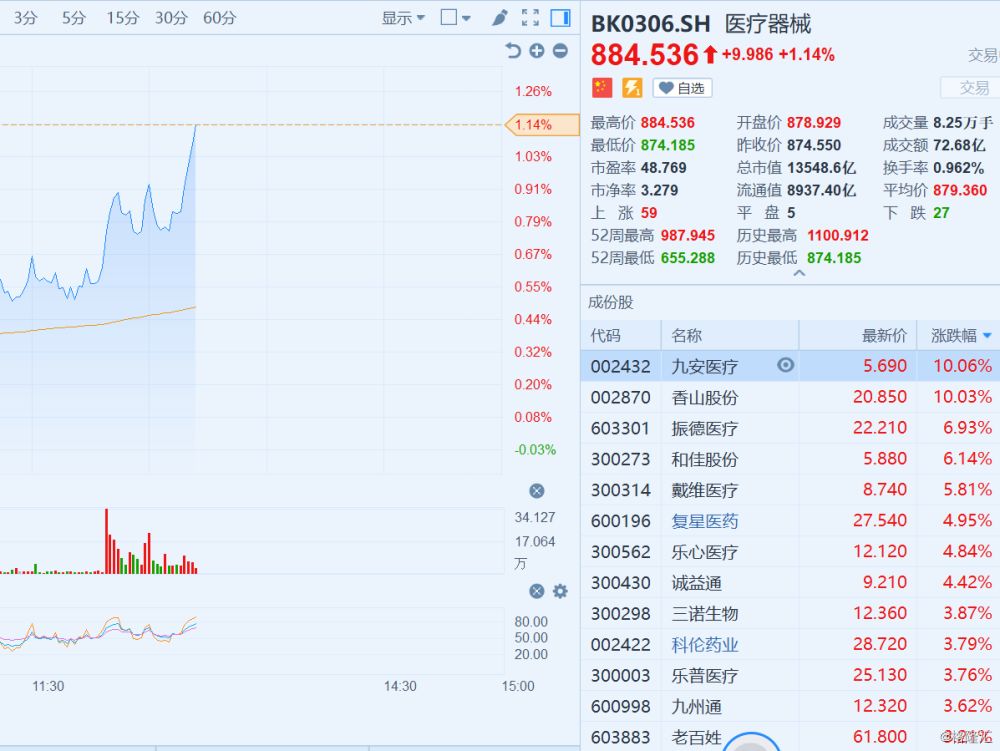Reset chart zoom with the undo arrow
The height and width of the screenshot is (751, 1000).
click(x=513, y=50)
